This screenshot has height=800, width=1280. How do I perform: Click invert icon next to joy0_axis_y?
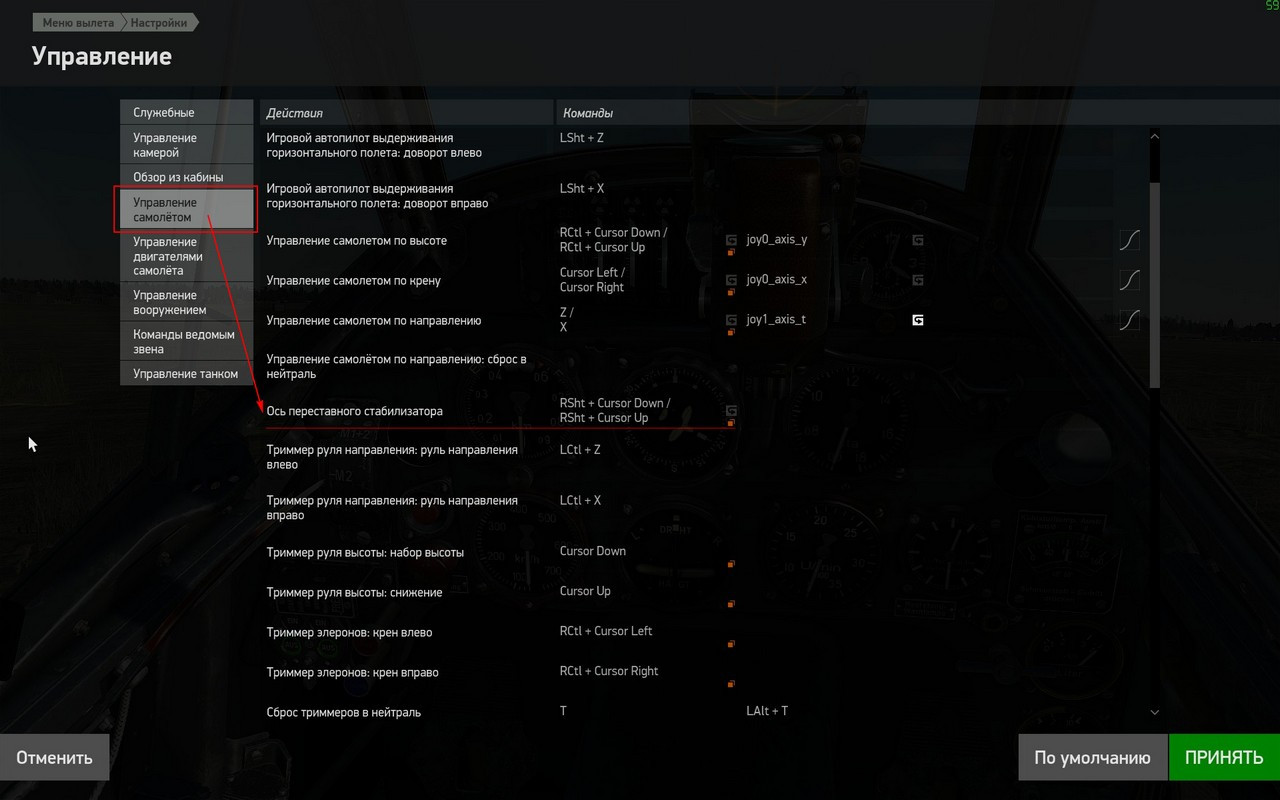point(917,240)
